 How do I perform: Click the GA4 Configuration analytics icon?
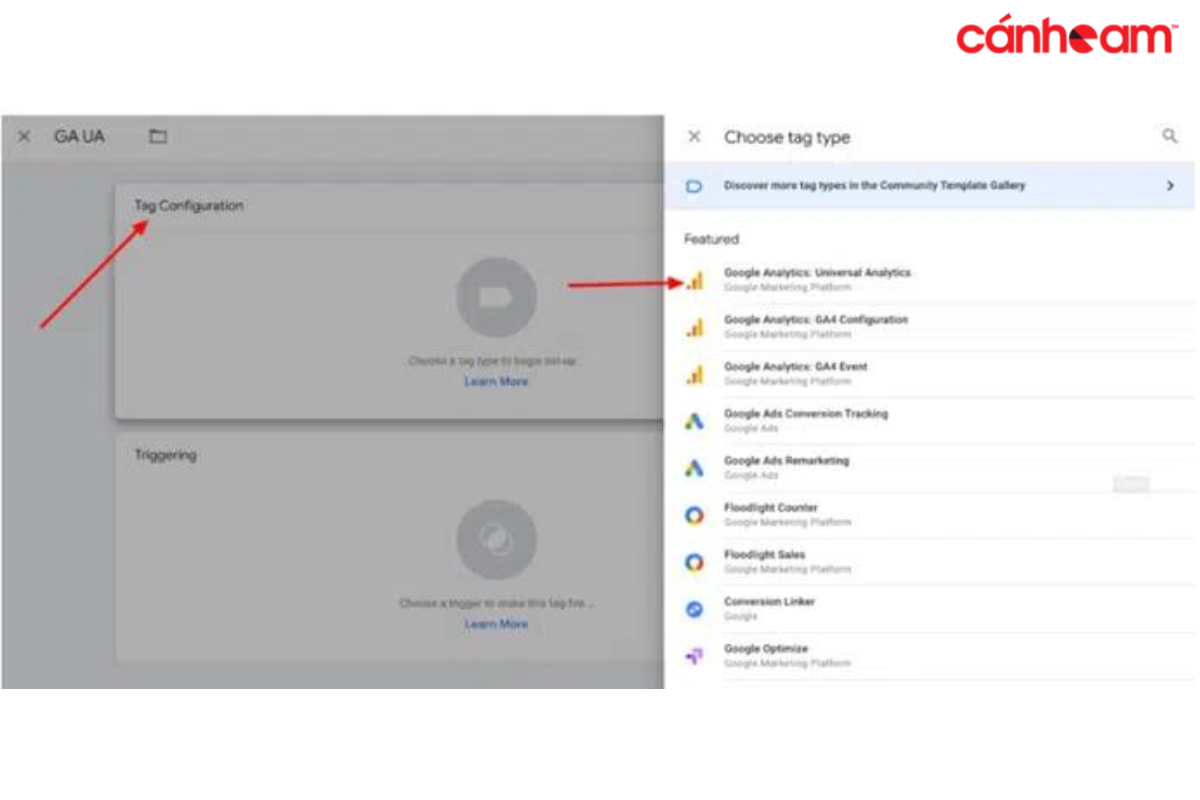(694, 327)
